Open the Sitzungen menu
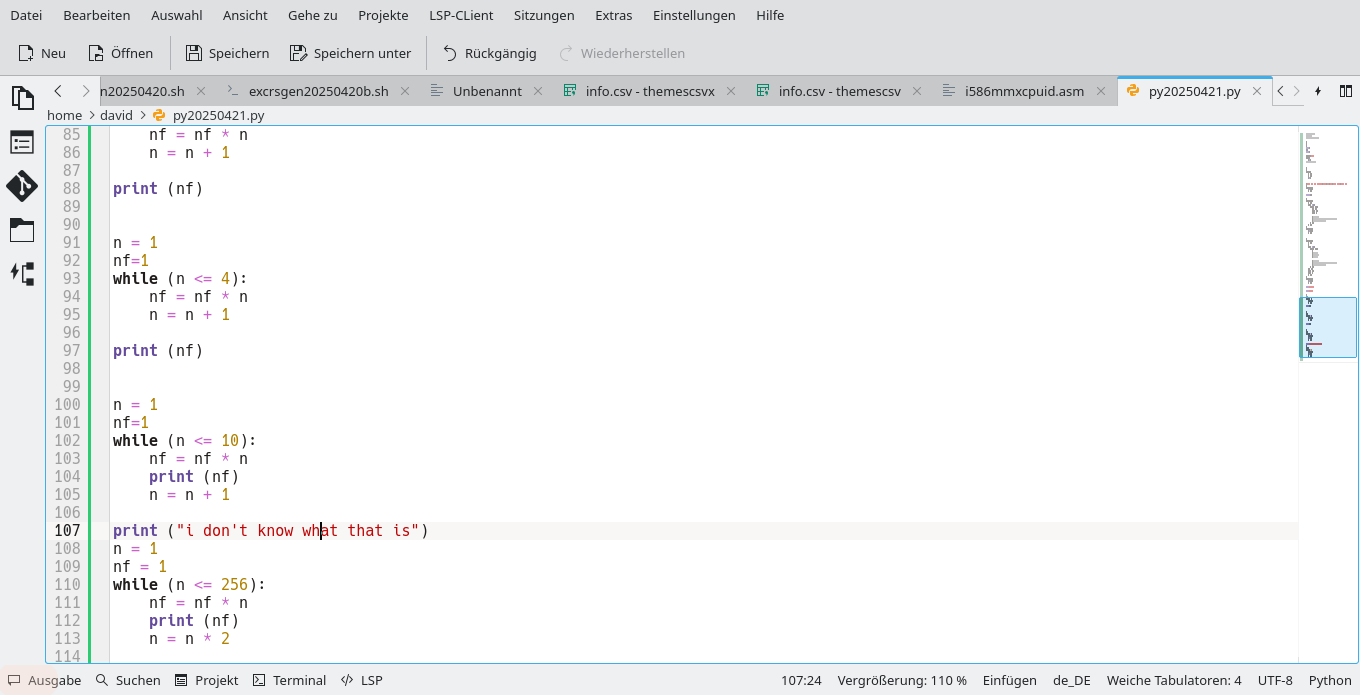 [542, 15]
